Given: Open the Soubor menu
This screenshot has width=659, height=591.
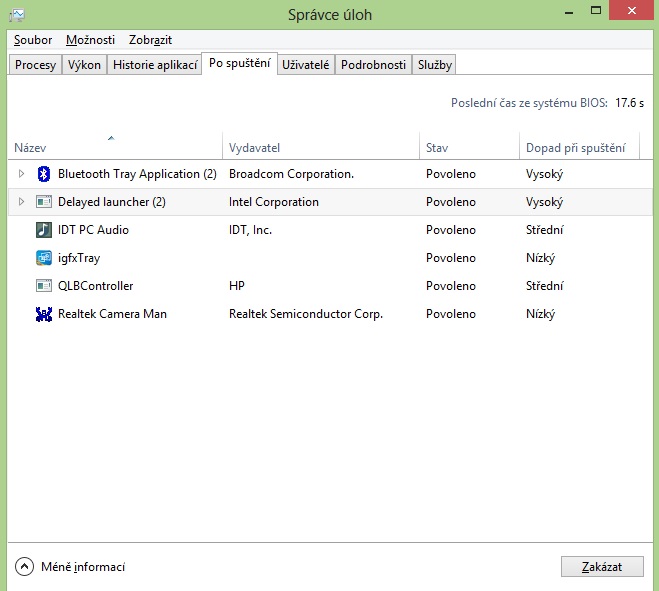Looking at the screenshot, I should coord(33,40).
